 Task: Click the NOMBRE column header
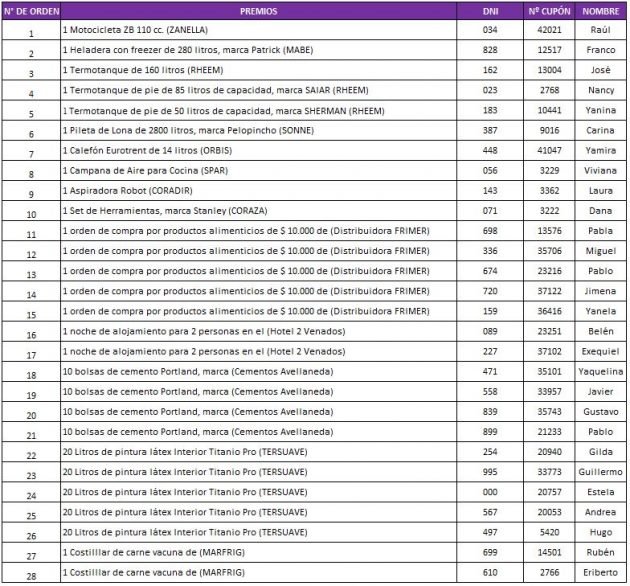601,11
